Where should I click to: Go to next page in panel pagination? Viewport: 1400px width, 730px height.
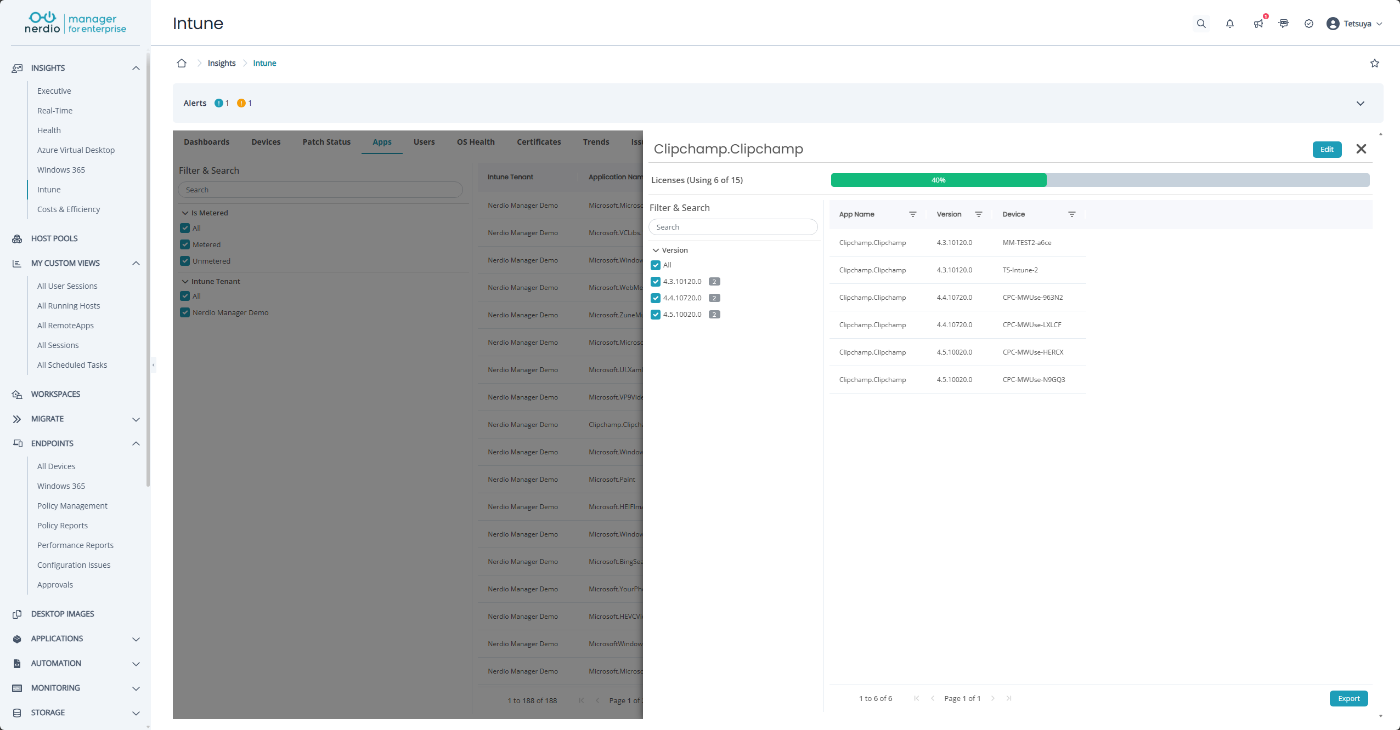click(993, 698)
